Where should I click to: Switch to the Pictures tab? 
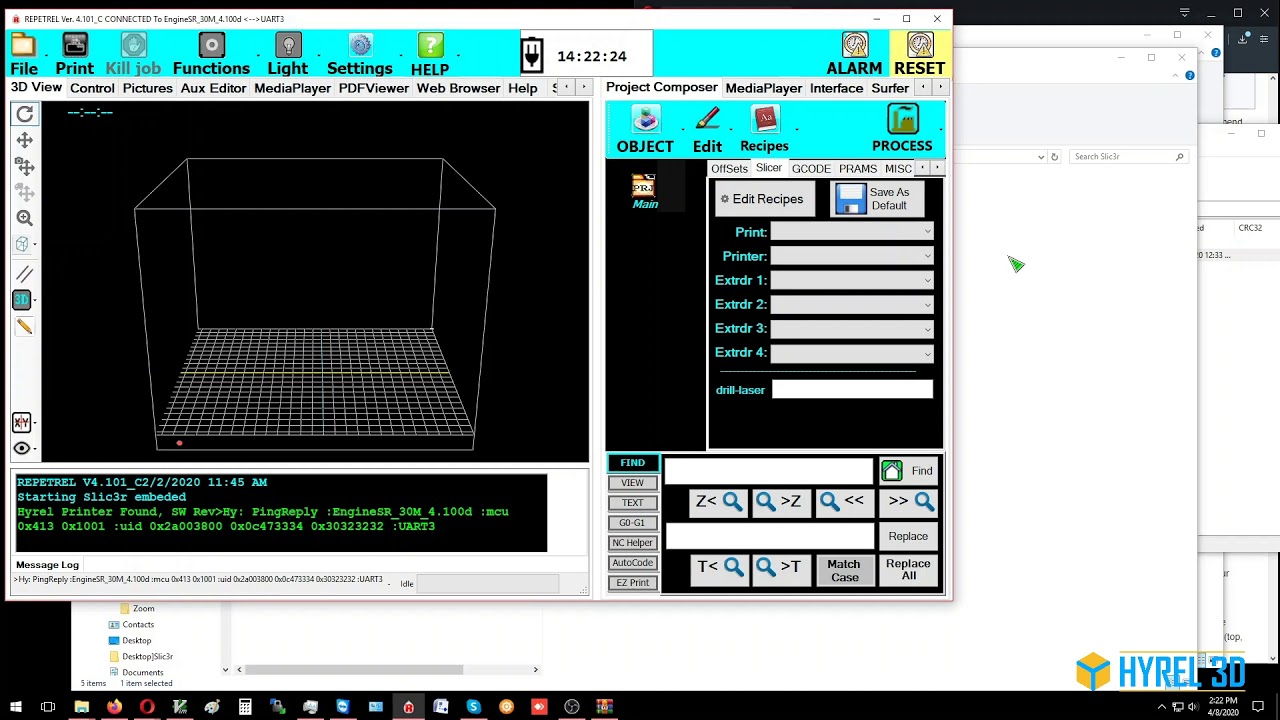pos(148,88)
